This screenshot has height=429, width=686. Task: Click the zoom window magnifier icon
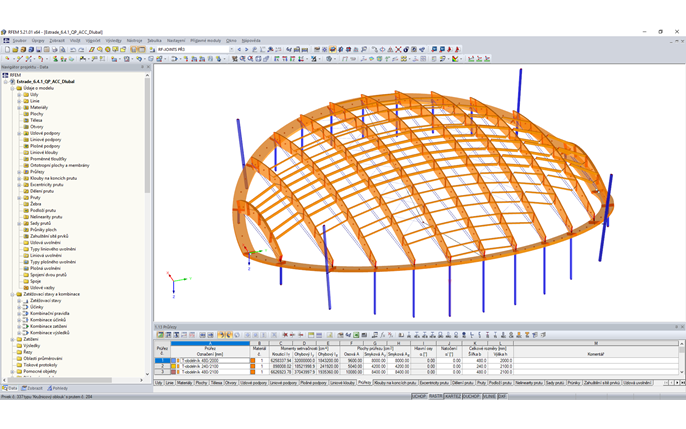tap(242, 59)
